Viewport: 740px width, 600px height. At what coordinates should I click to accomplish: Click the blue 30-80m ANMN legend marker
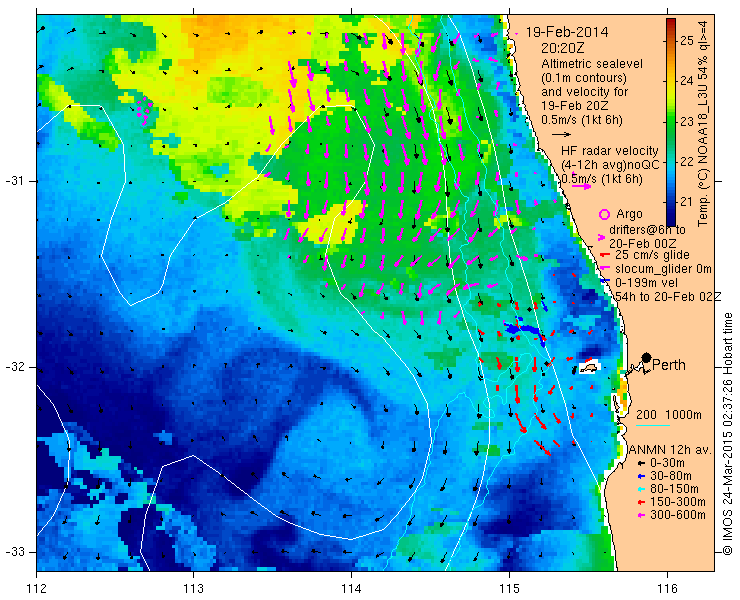tap(640, 476)
